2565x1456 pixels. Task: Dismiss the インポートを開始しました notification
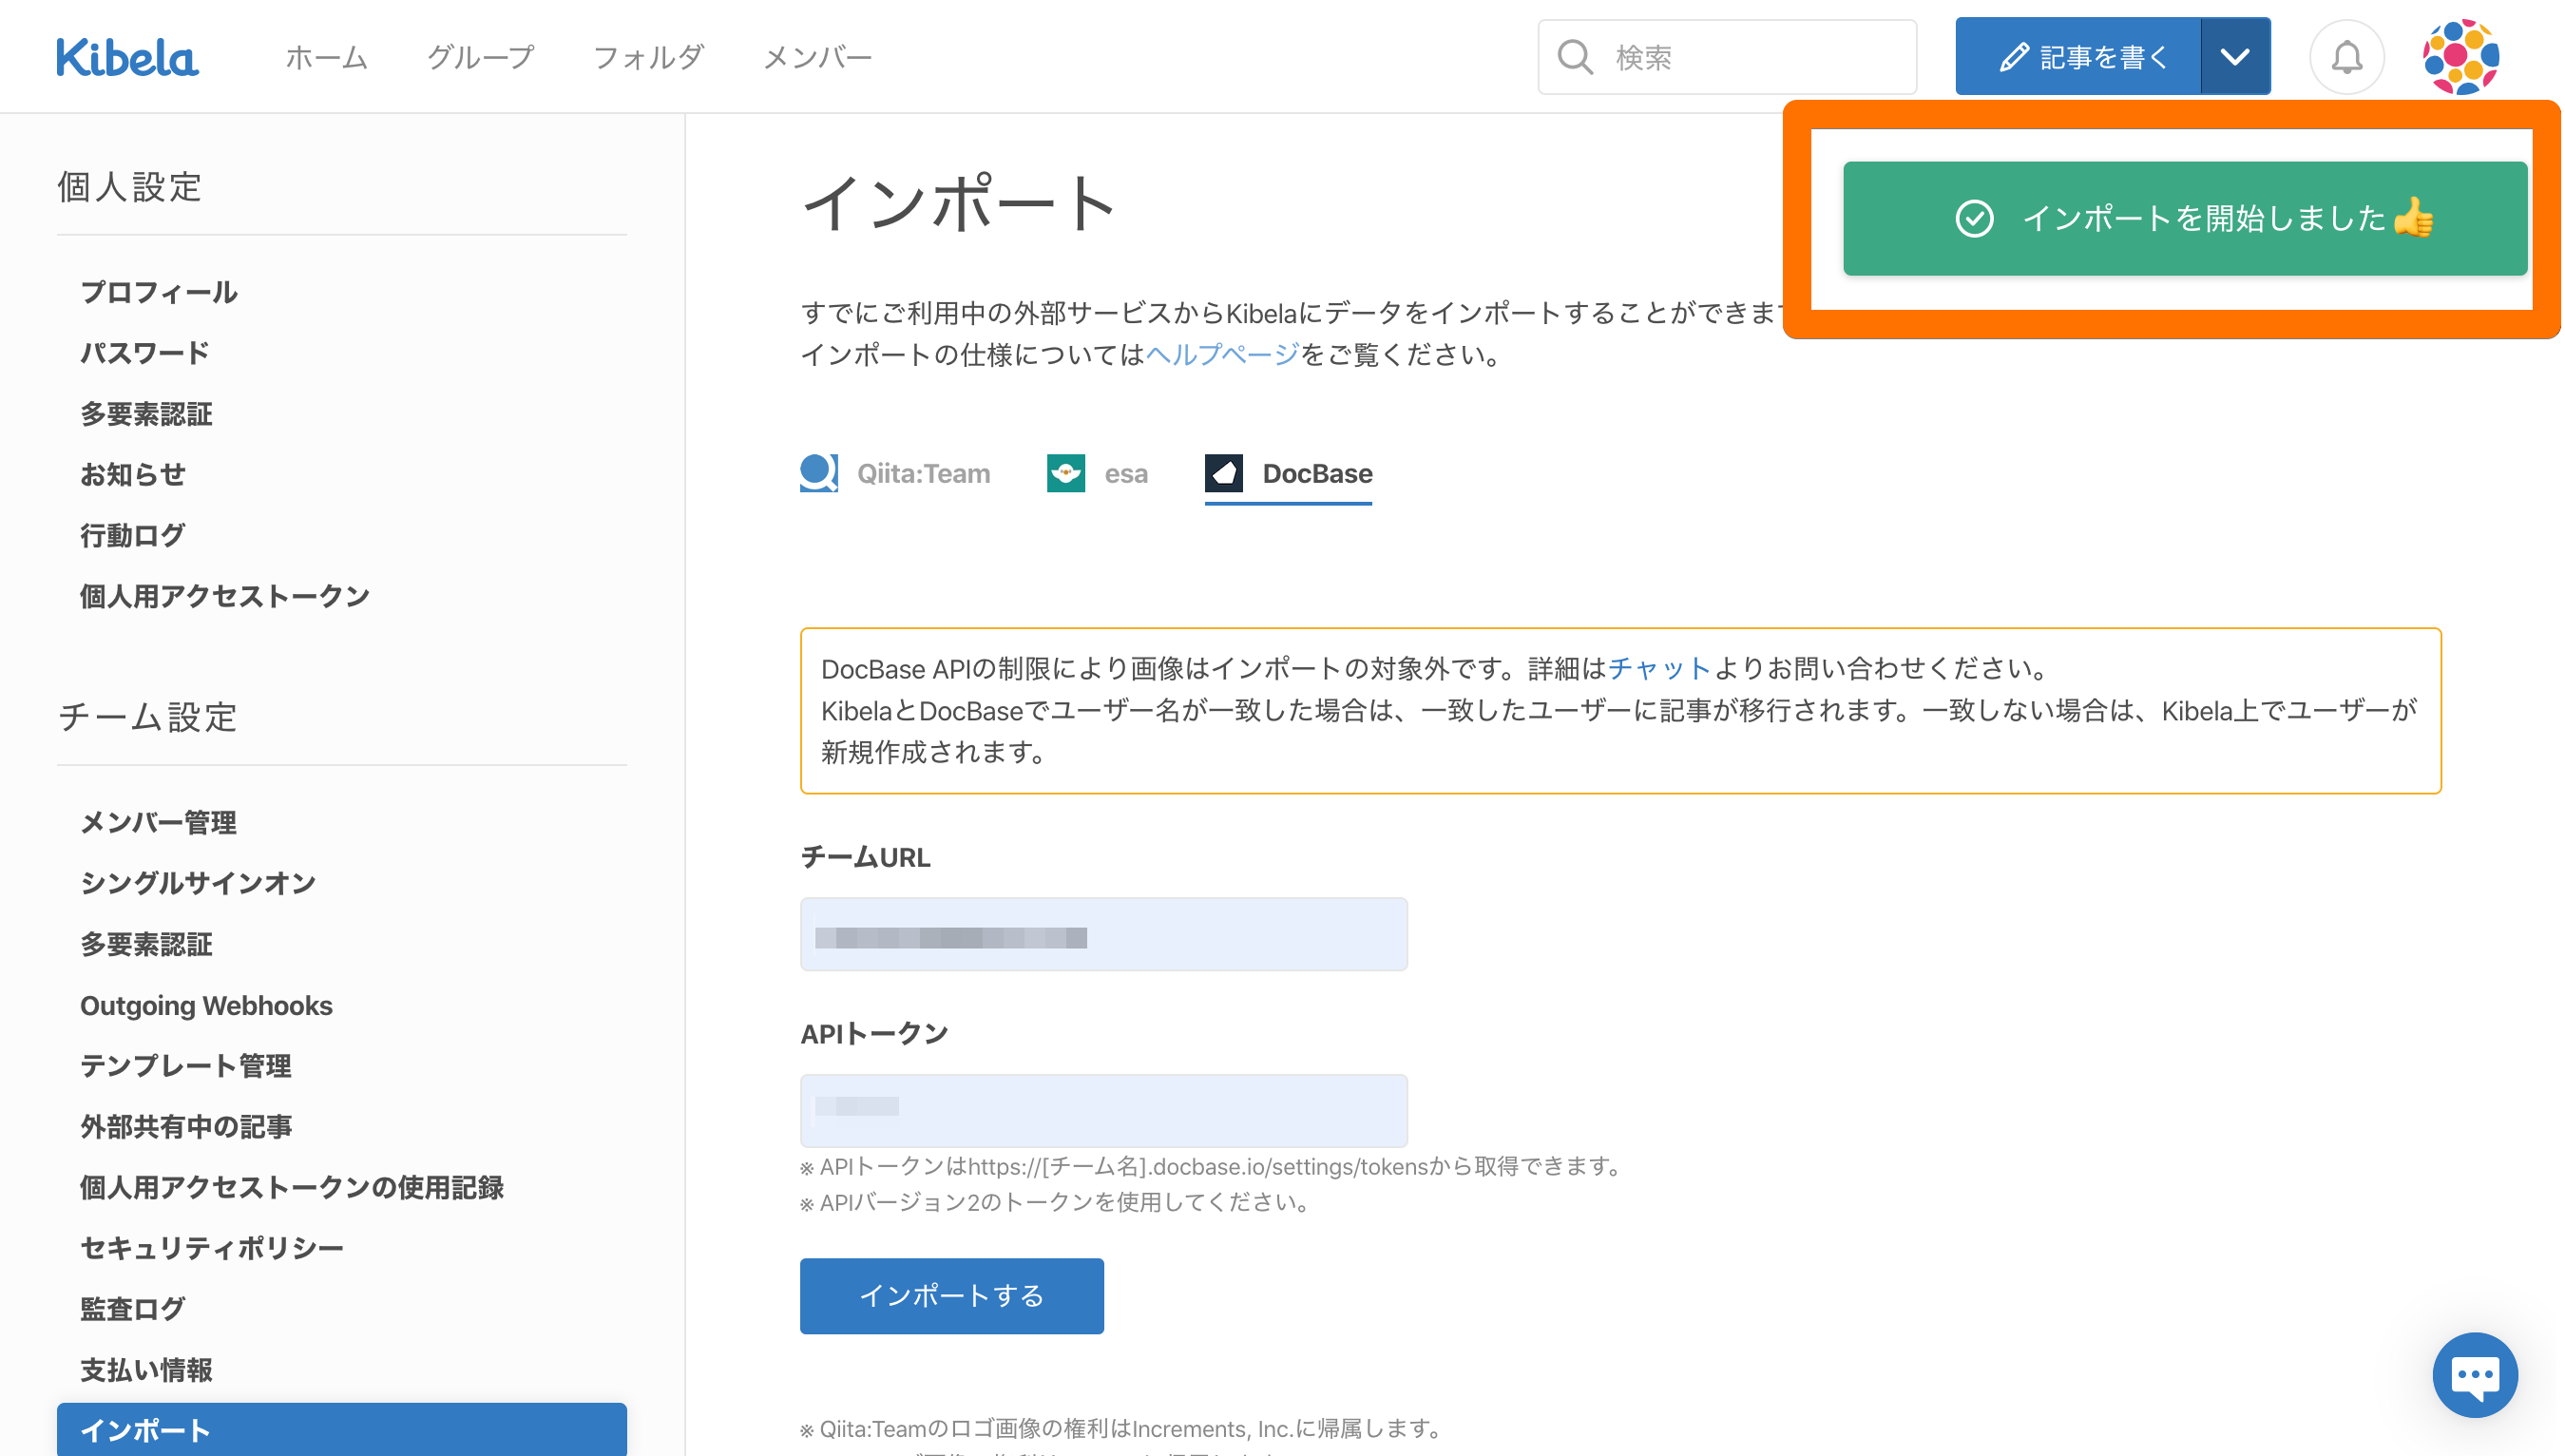click(x=2184, y=218)
